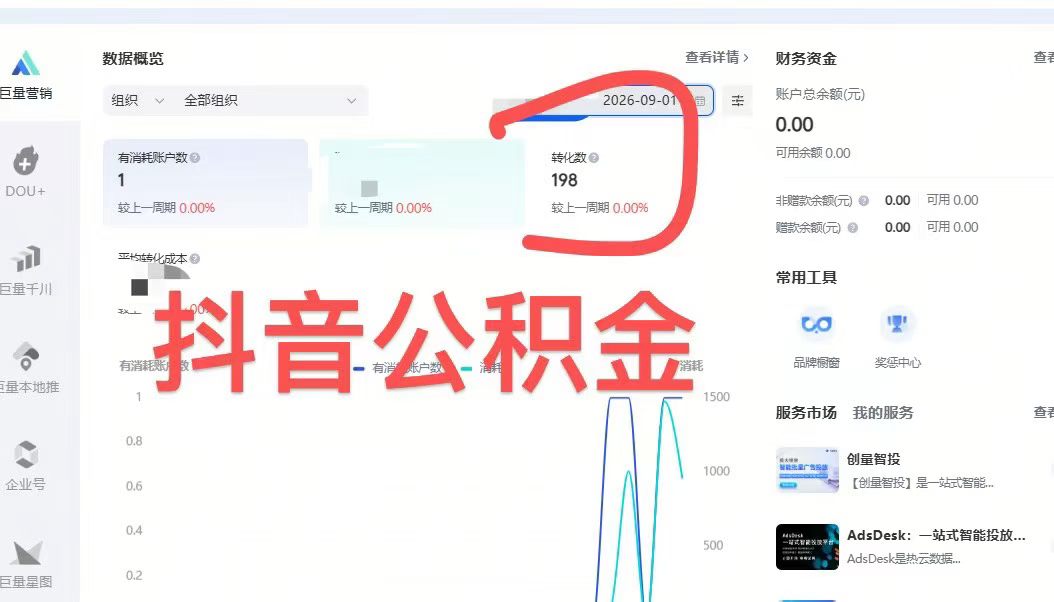Click the 创量智投 service title
This screenshot has width=1054, height=602.
coord(873,460)
